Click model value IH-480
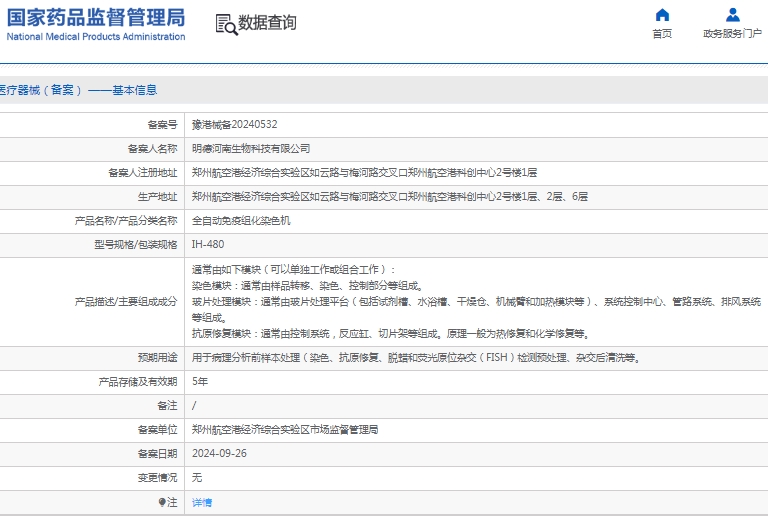Screen dimensions: 768x516 click(208, 244)
